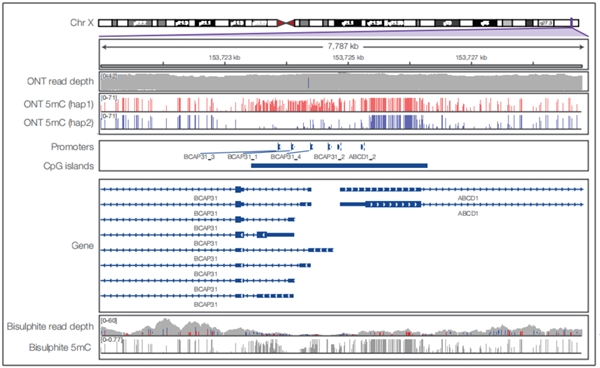600x368 pixels.
Task: Click the [0-0.77] data range on Bisulphite 5mC
Action: tap(112, 339)
